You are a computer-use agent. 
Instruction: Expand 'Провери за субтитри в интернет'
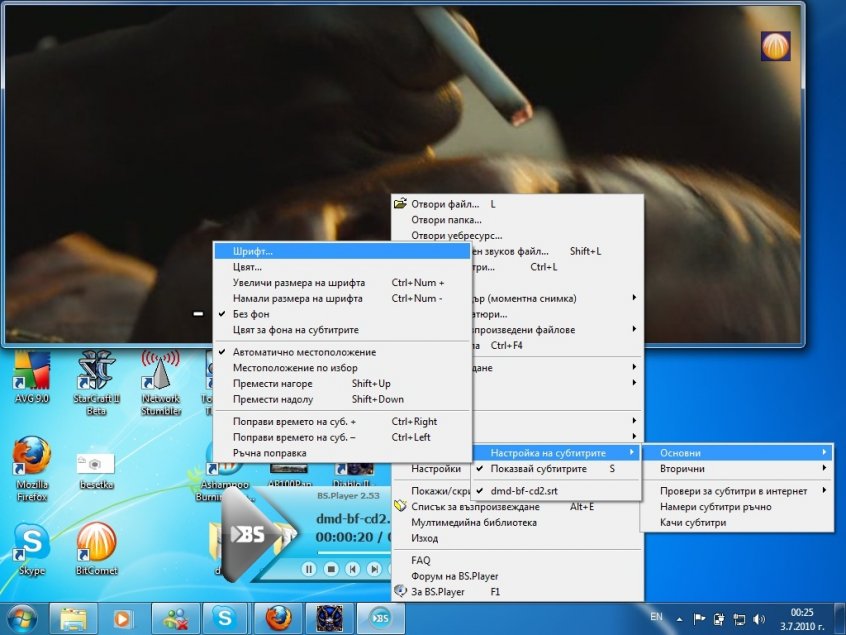[735, 490]
